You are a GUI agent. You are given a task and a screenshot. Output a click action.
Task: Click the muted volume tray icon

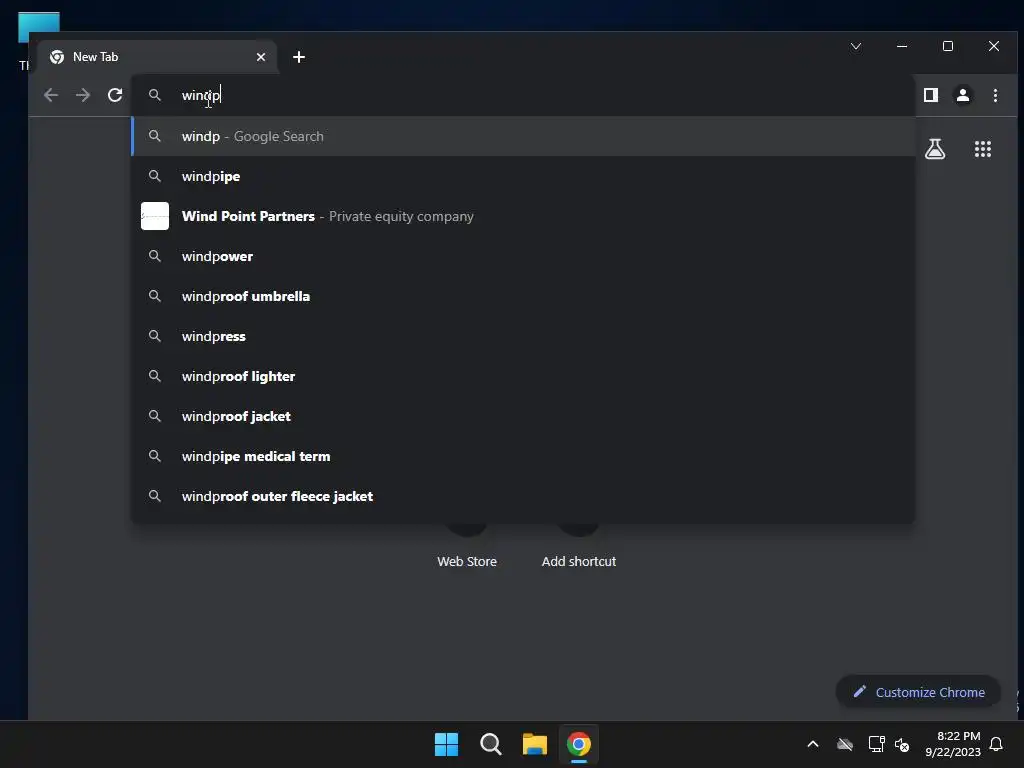tap(902, 744)
